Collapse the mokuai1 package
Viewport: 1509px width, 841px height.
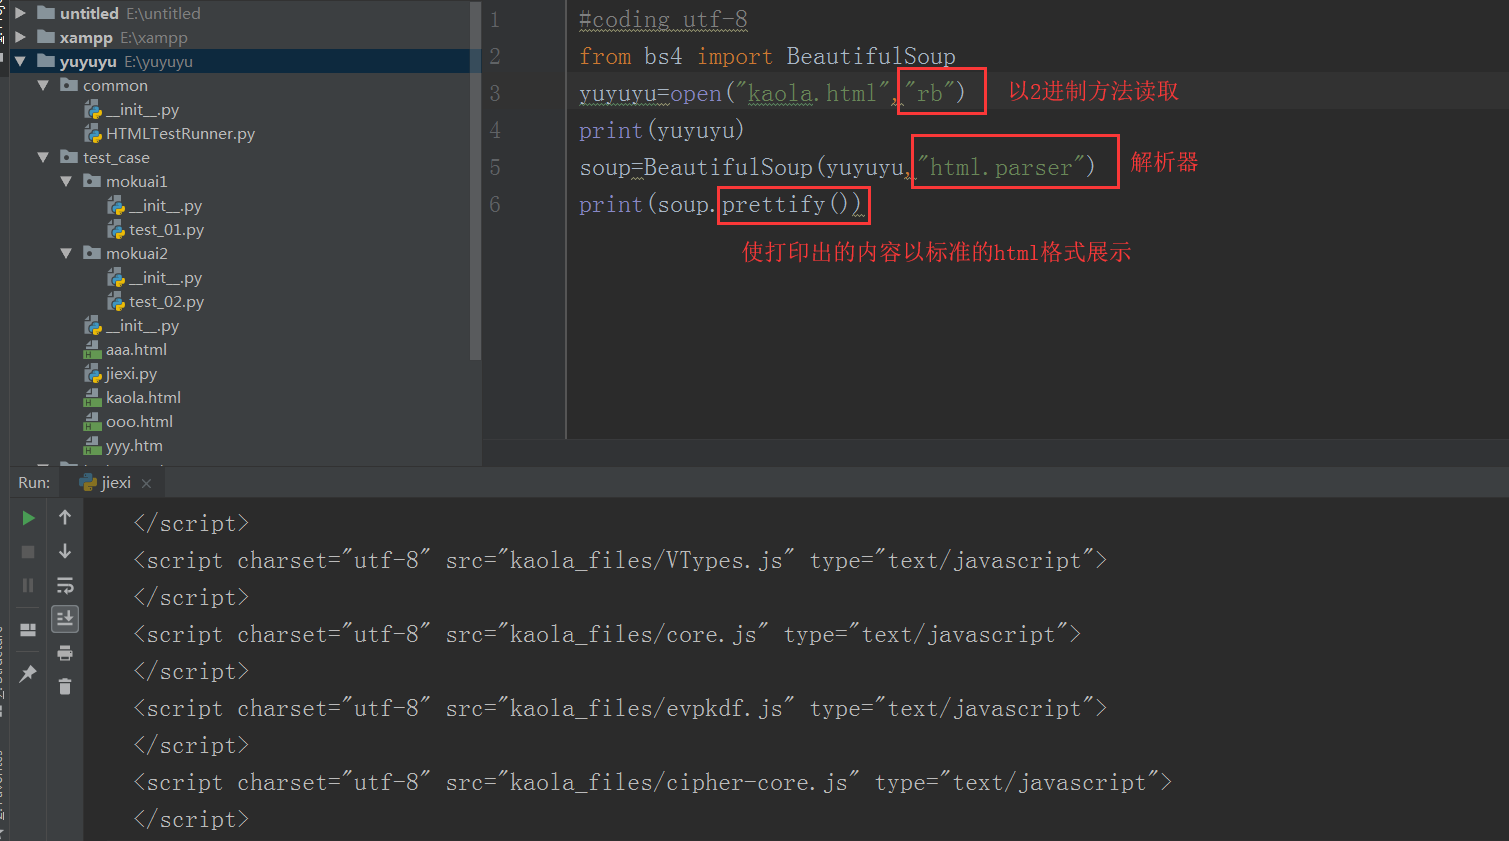(66, 181)
